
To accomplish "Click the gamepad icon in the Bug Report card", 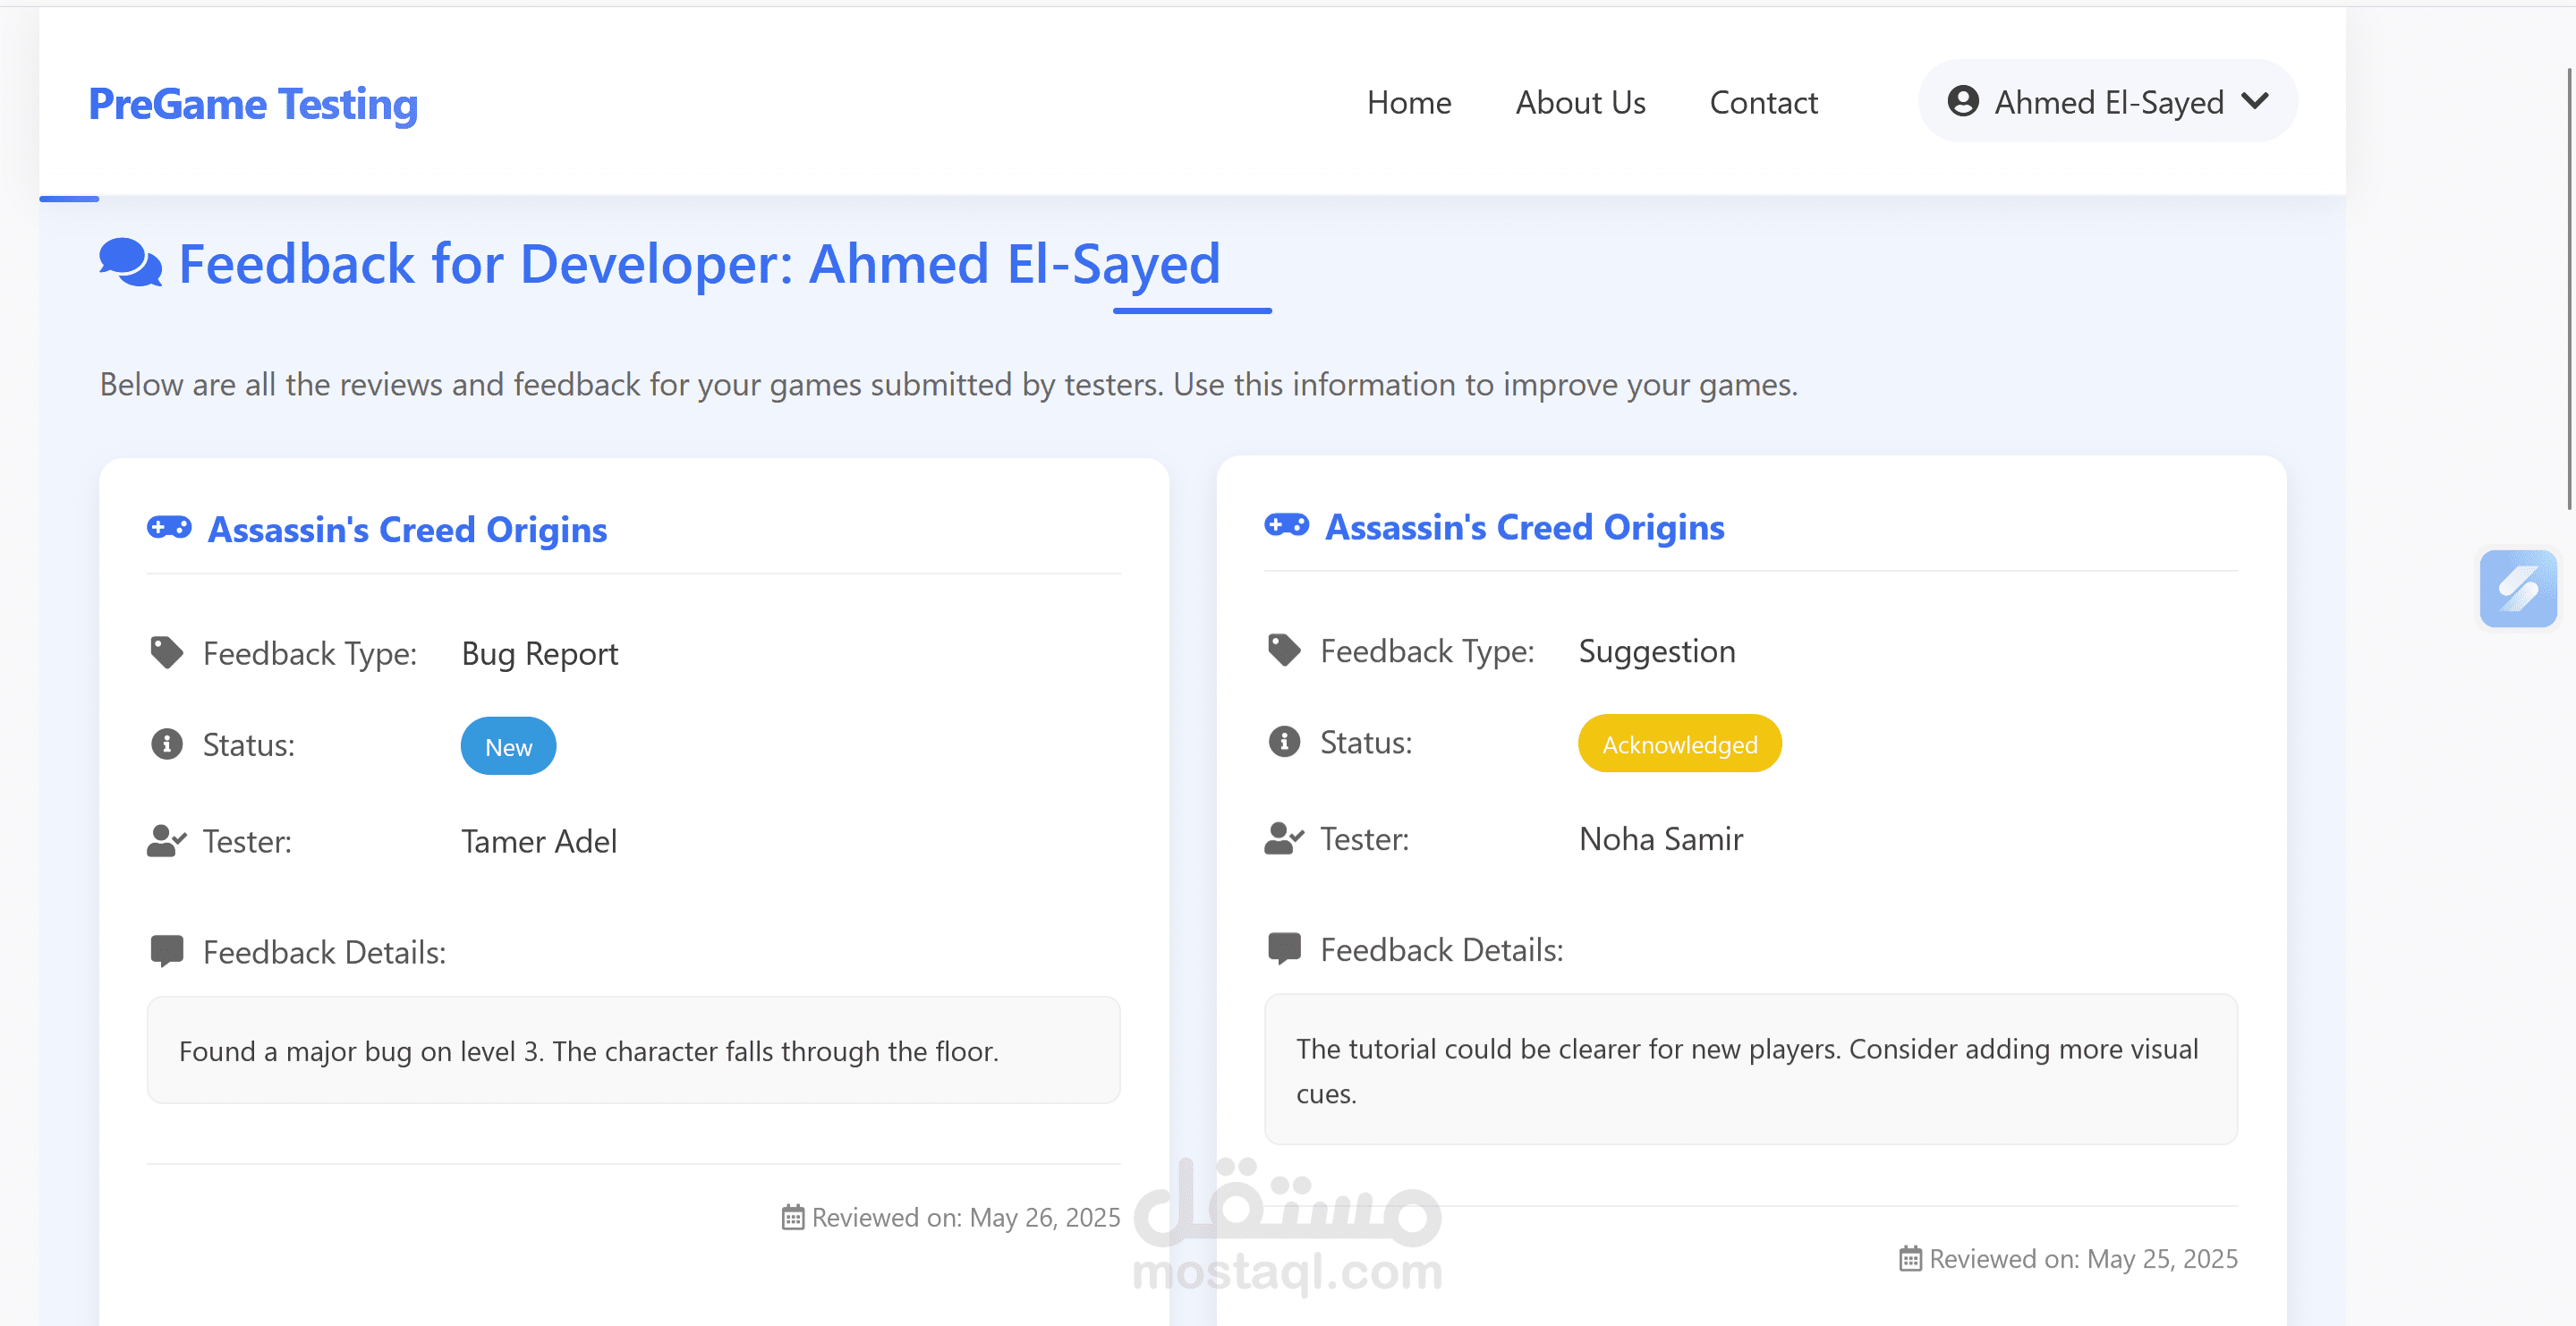I will tap(169, 527).
